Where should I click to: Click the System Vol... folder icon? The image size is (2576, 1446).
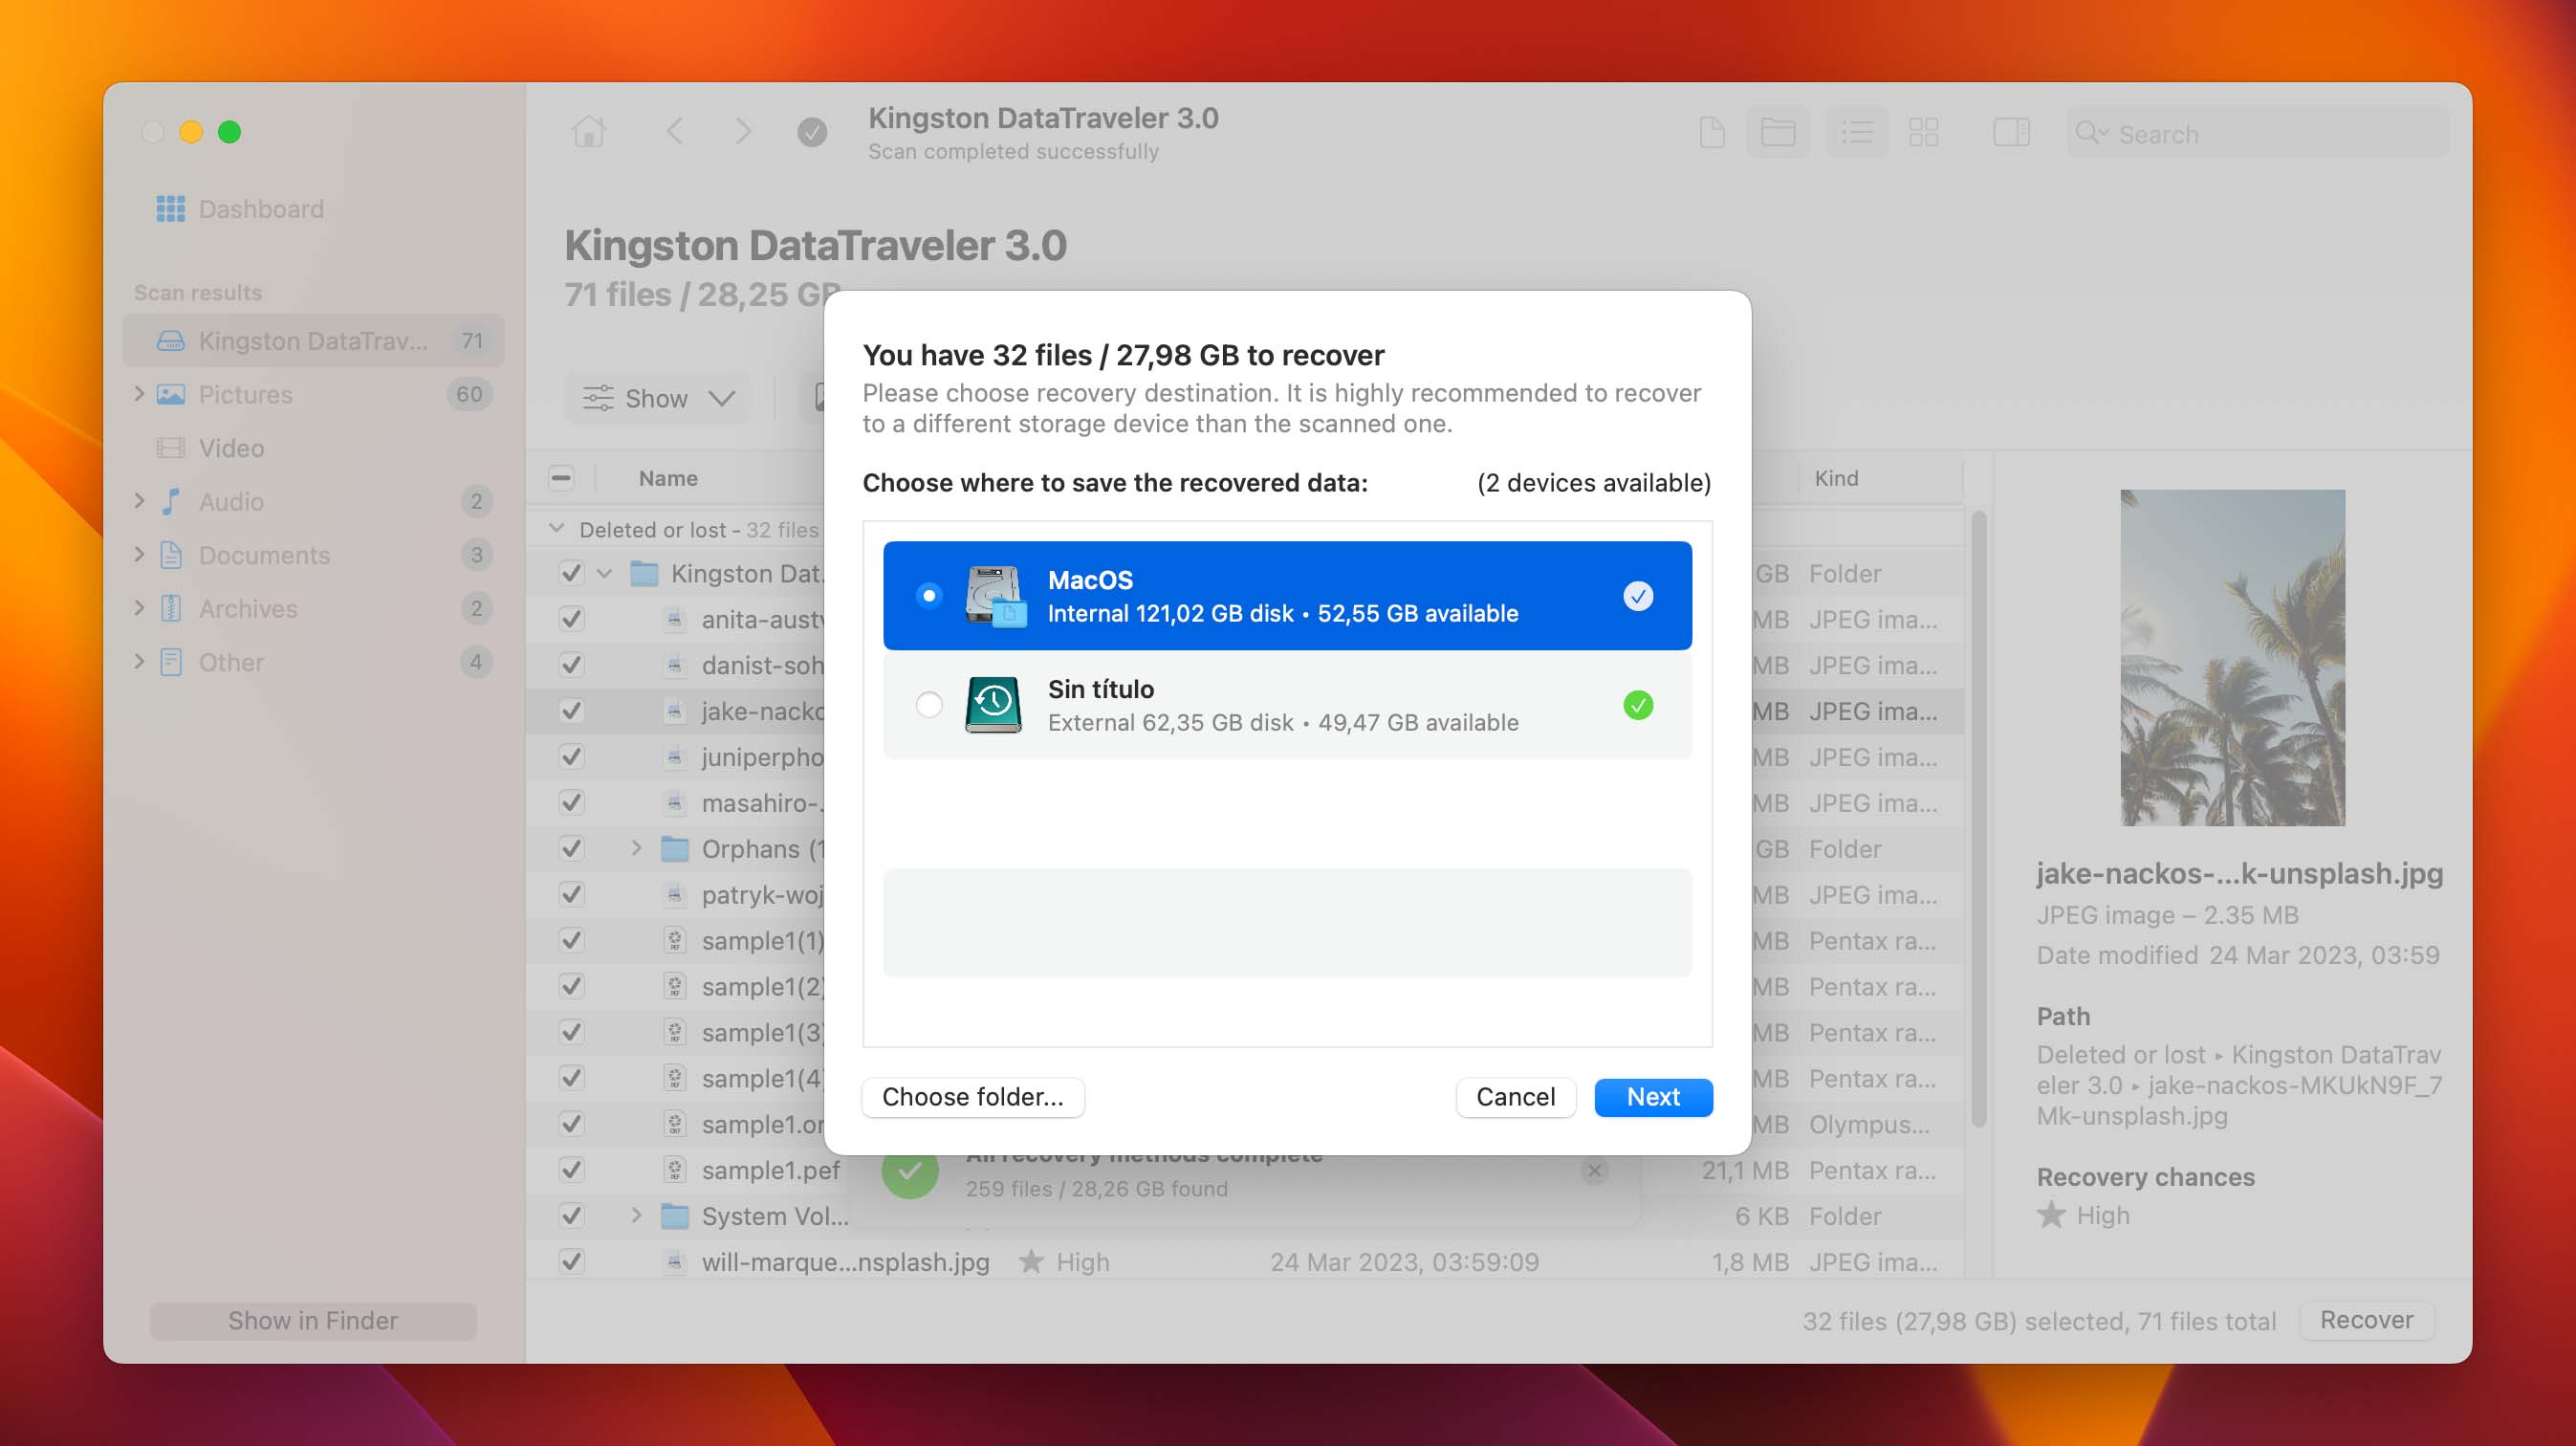[x=675, y=1216]
